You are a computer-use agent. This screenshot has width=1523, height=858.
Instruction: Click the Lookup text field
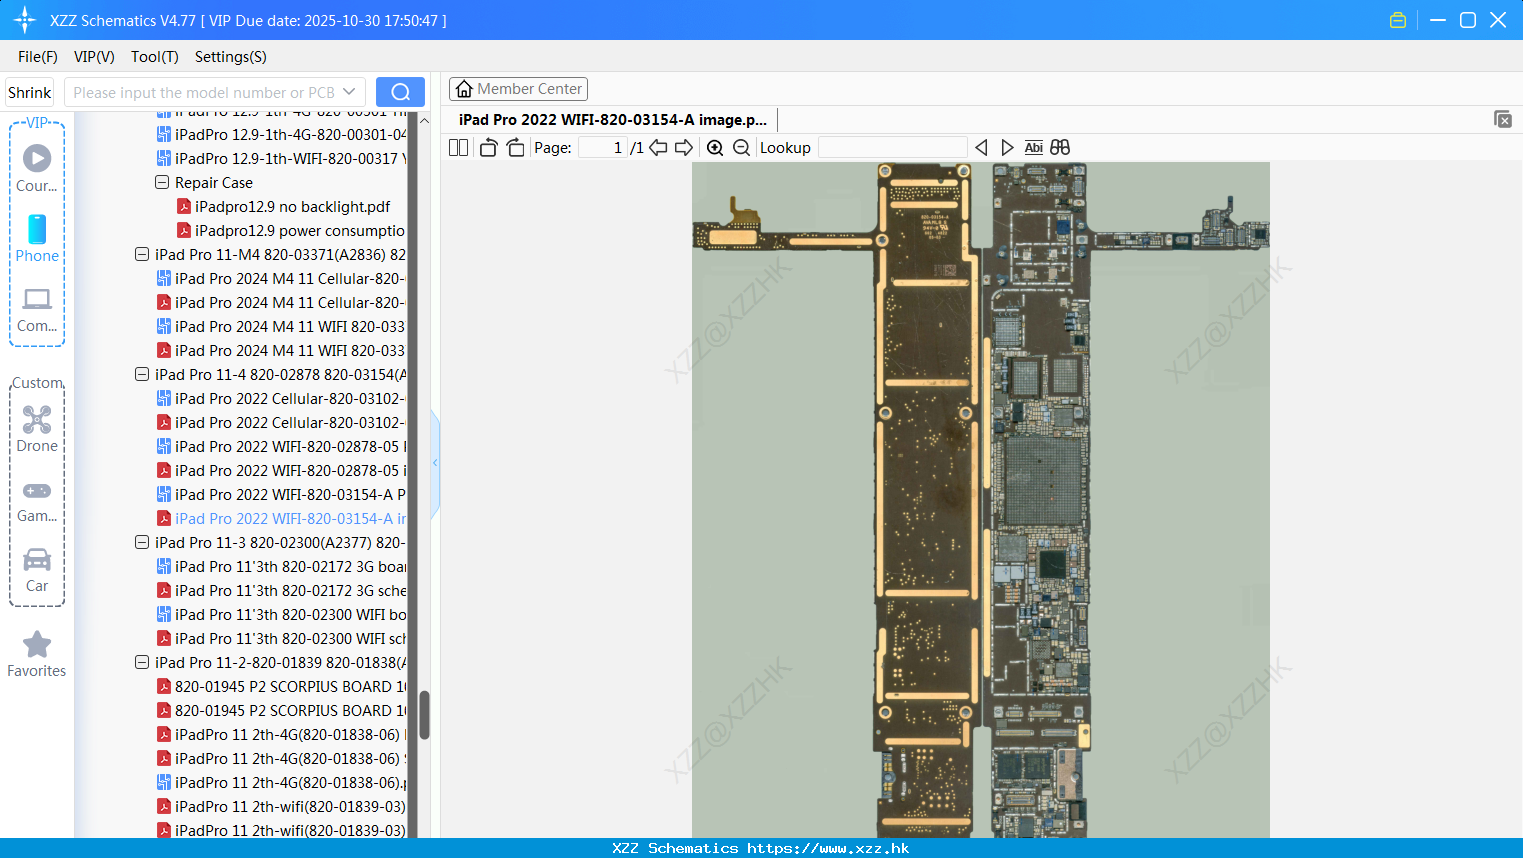coord(893,147)
